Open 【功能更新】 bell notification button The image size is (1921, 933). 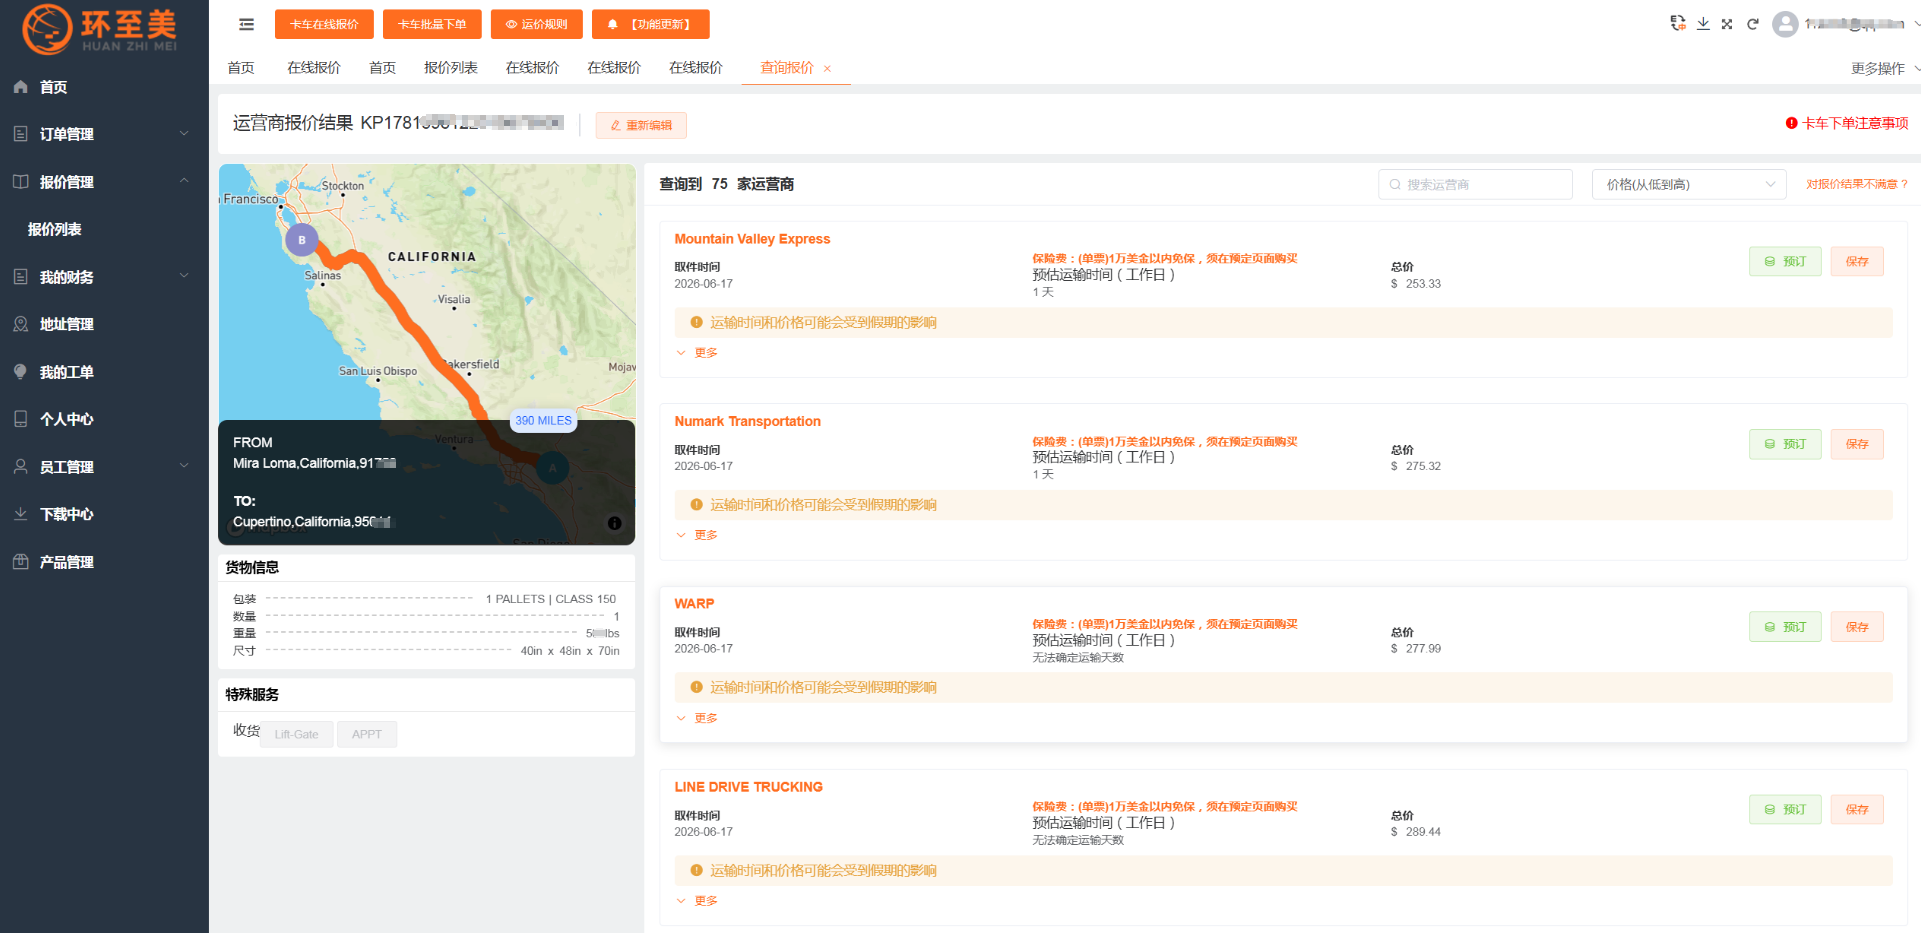651,24
